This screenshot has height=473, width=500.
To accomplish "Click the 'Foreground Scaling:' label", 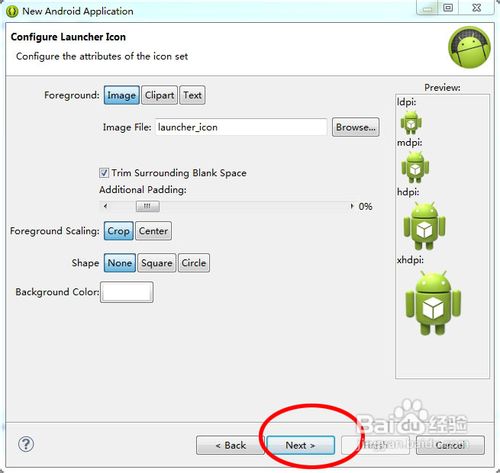I will pos(55,231).
